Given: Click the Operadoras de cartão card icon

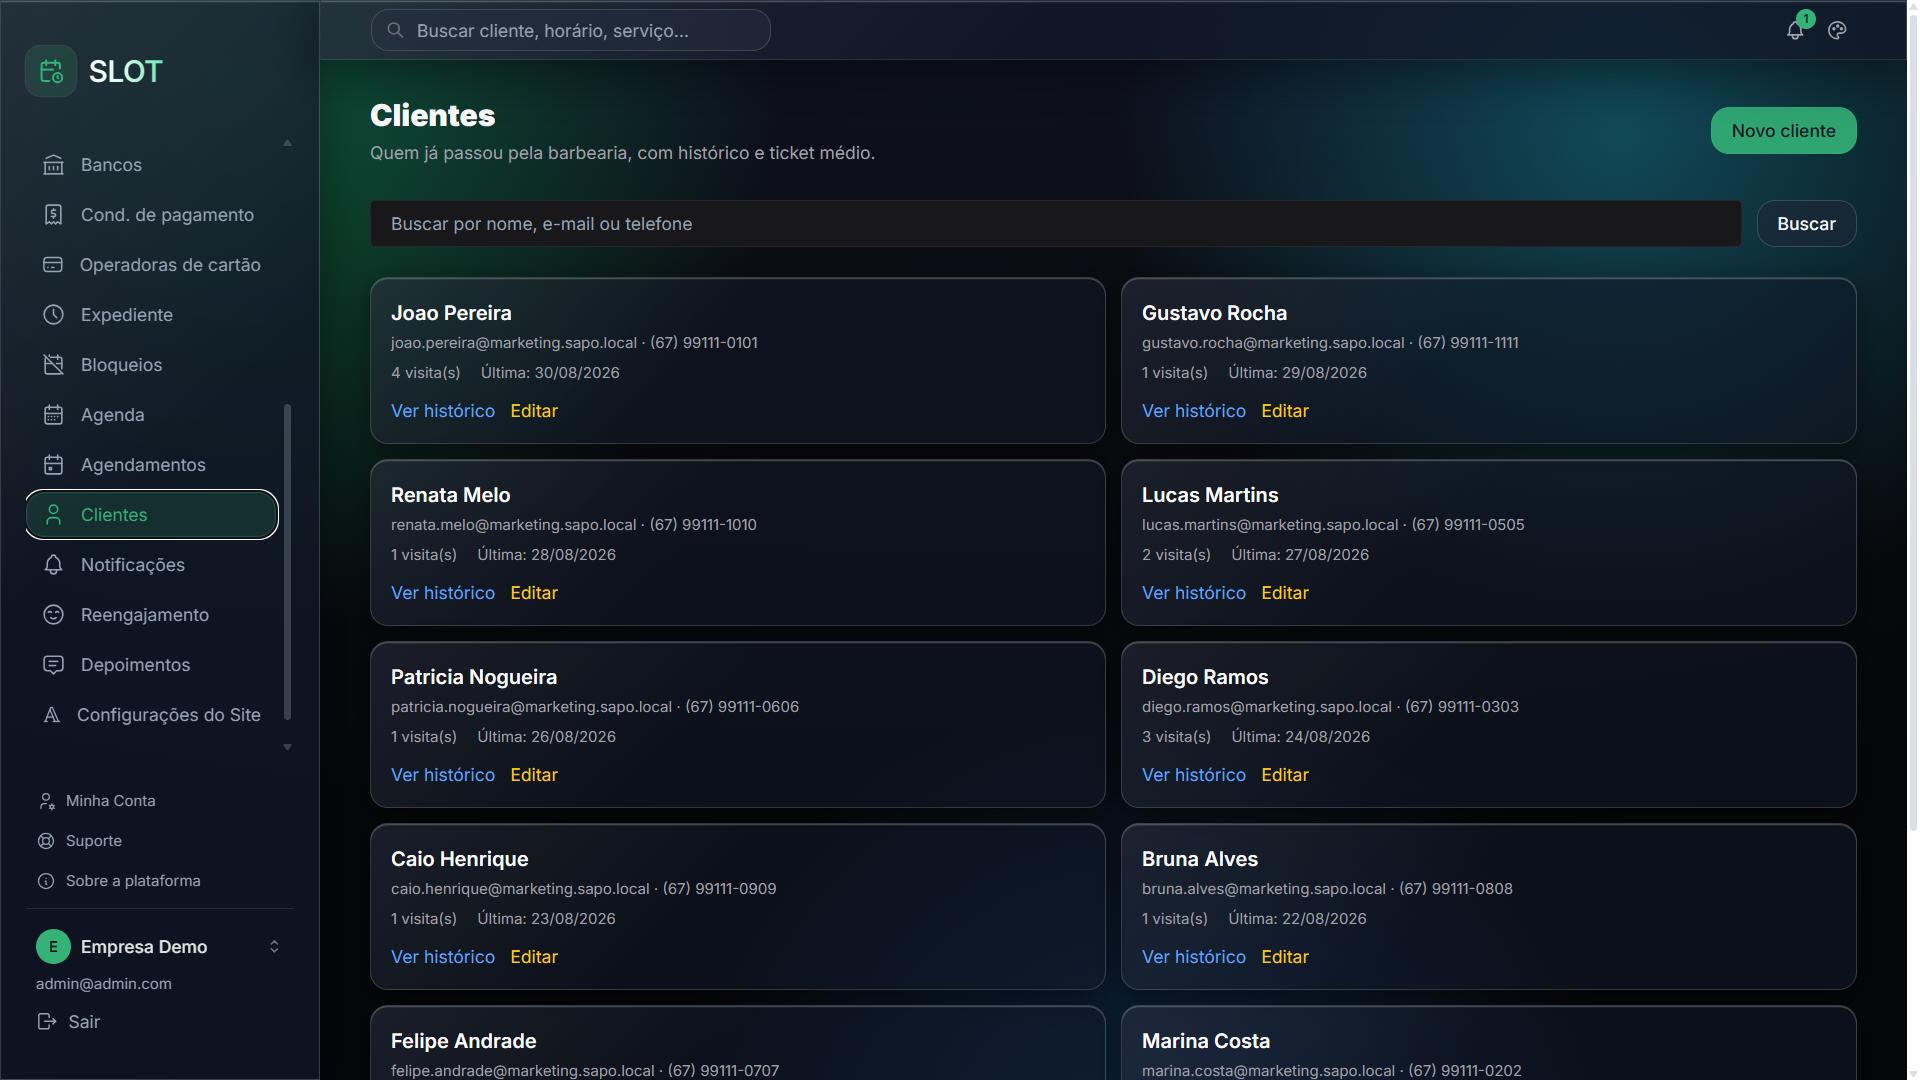Looking at the screenshot, I should 53,265.
